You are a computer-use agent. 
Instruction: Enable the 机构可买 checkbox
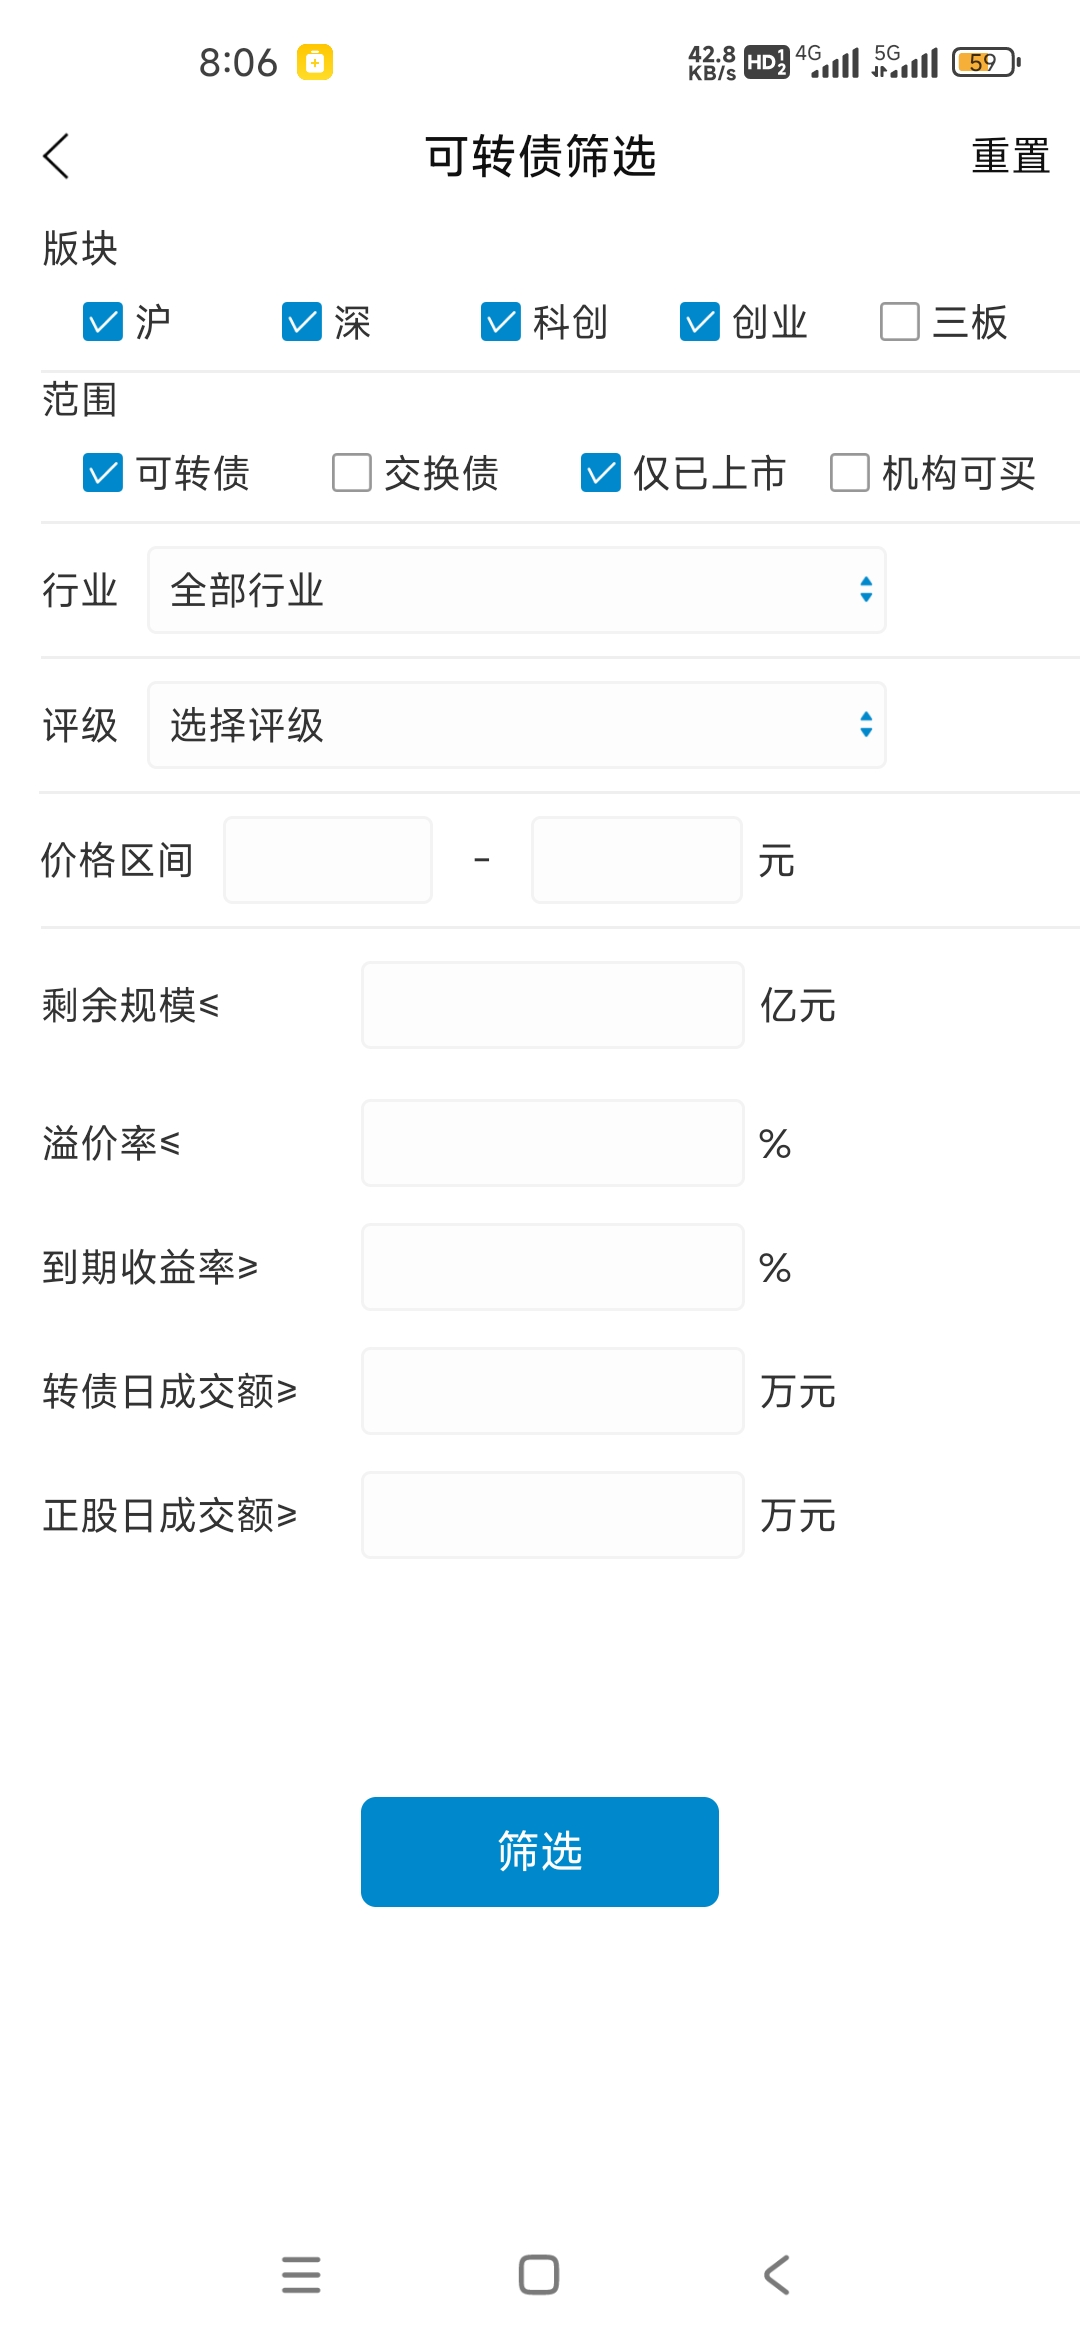[850, 473]
